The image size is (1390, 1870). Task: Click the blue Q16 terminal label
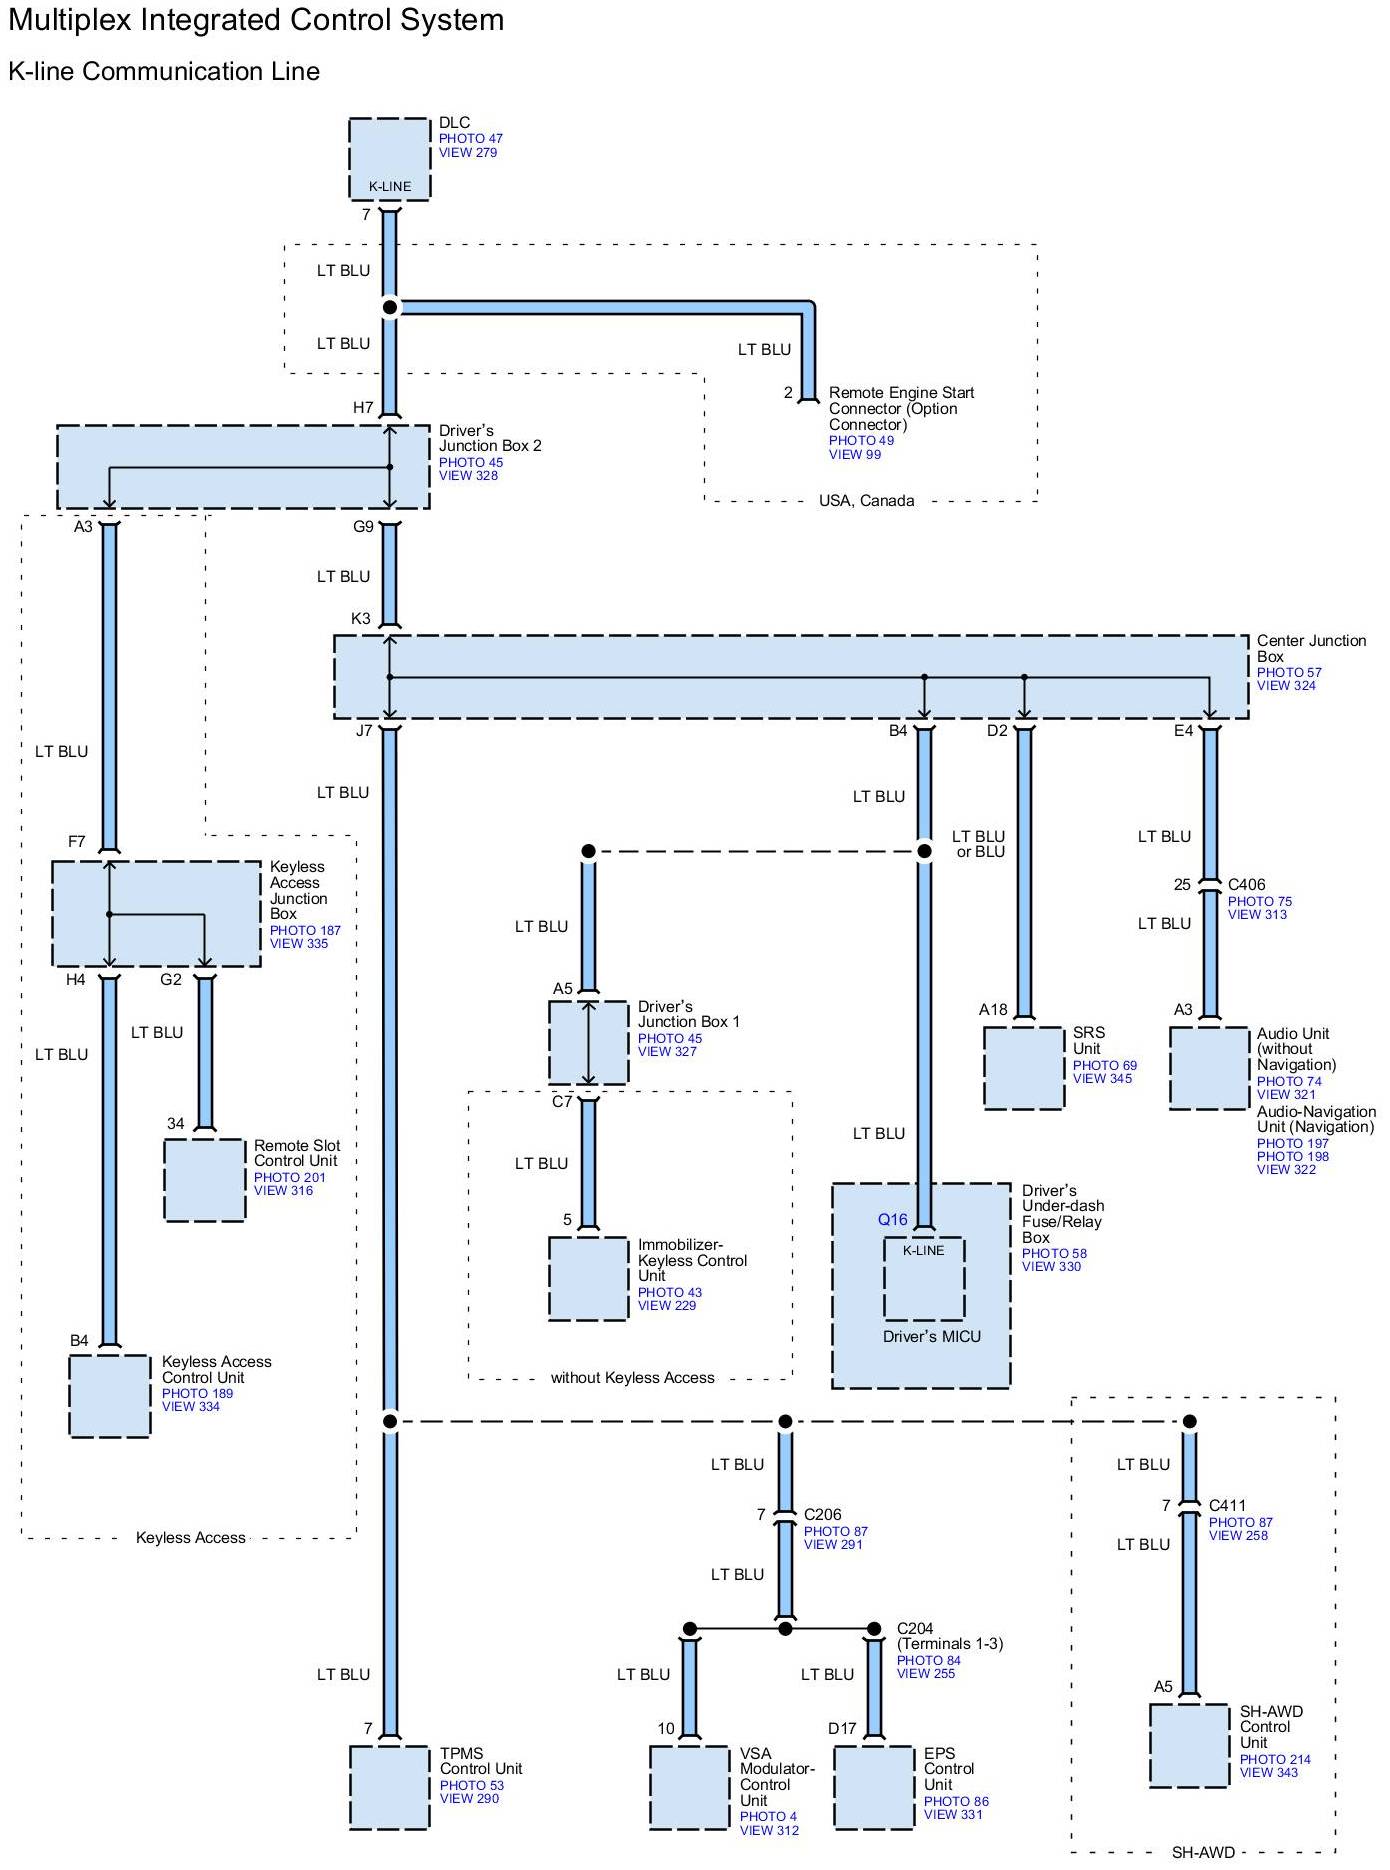coord(893,1220)
